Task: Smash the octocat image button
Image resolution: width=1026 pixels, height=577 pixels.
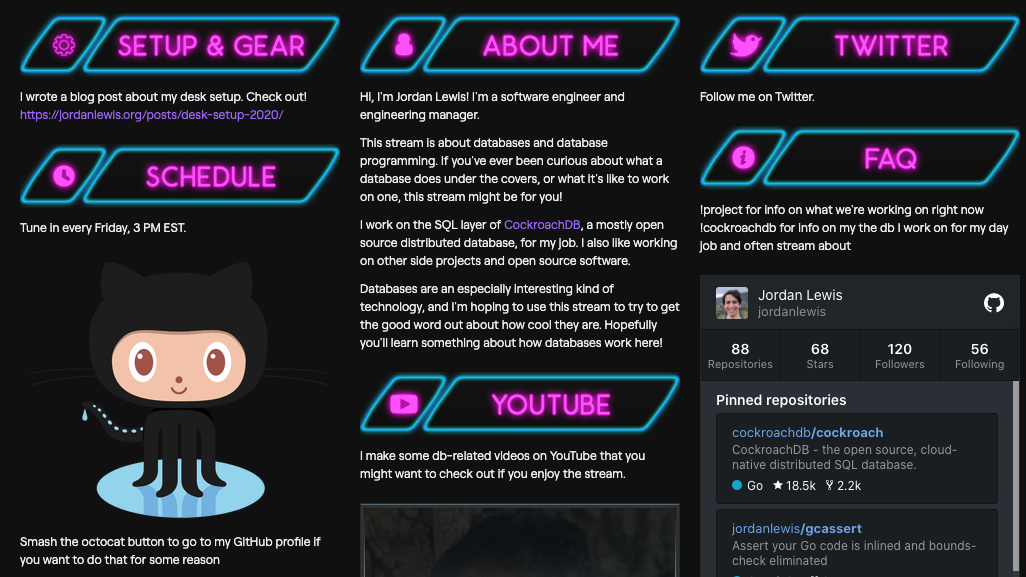Action: (x=179, y=390)
